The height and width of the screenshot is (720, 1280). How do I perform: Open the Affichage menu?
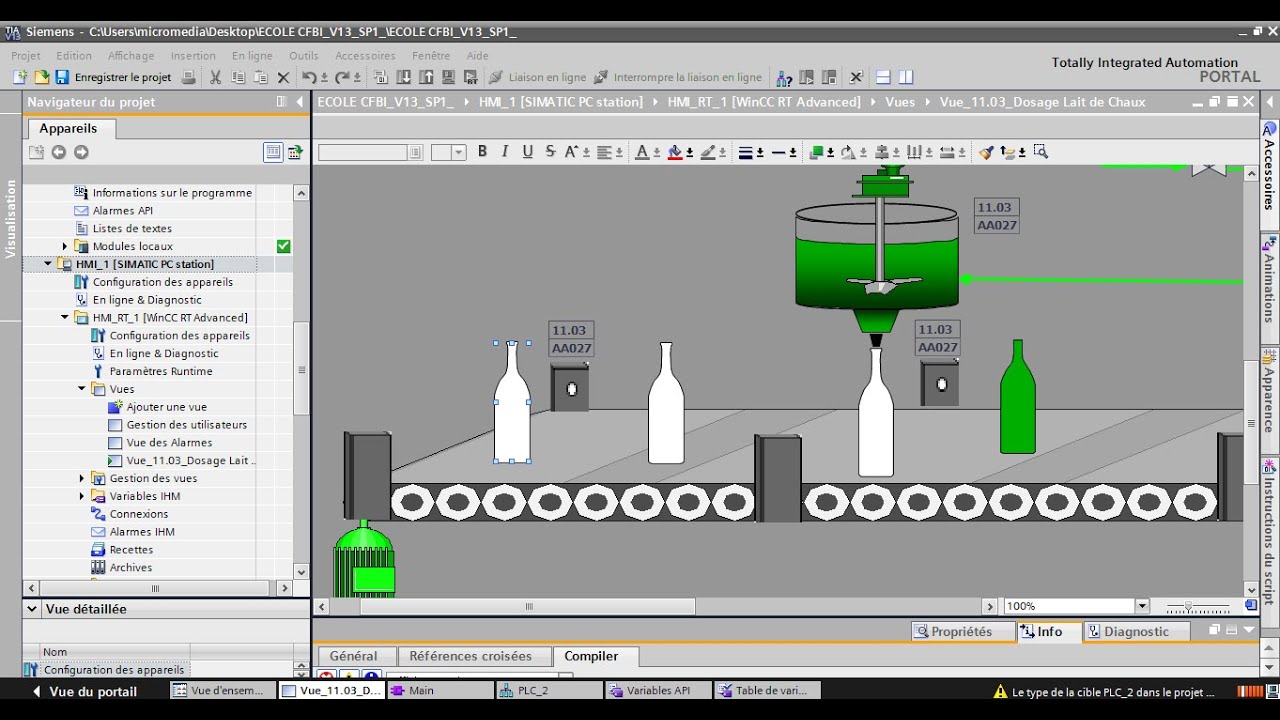pos(131,56)
